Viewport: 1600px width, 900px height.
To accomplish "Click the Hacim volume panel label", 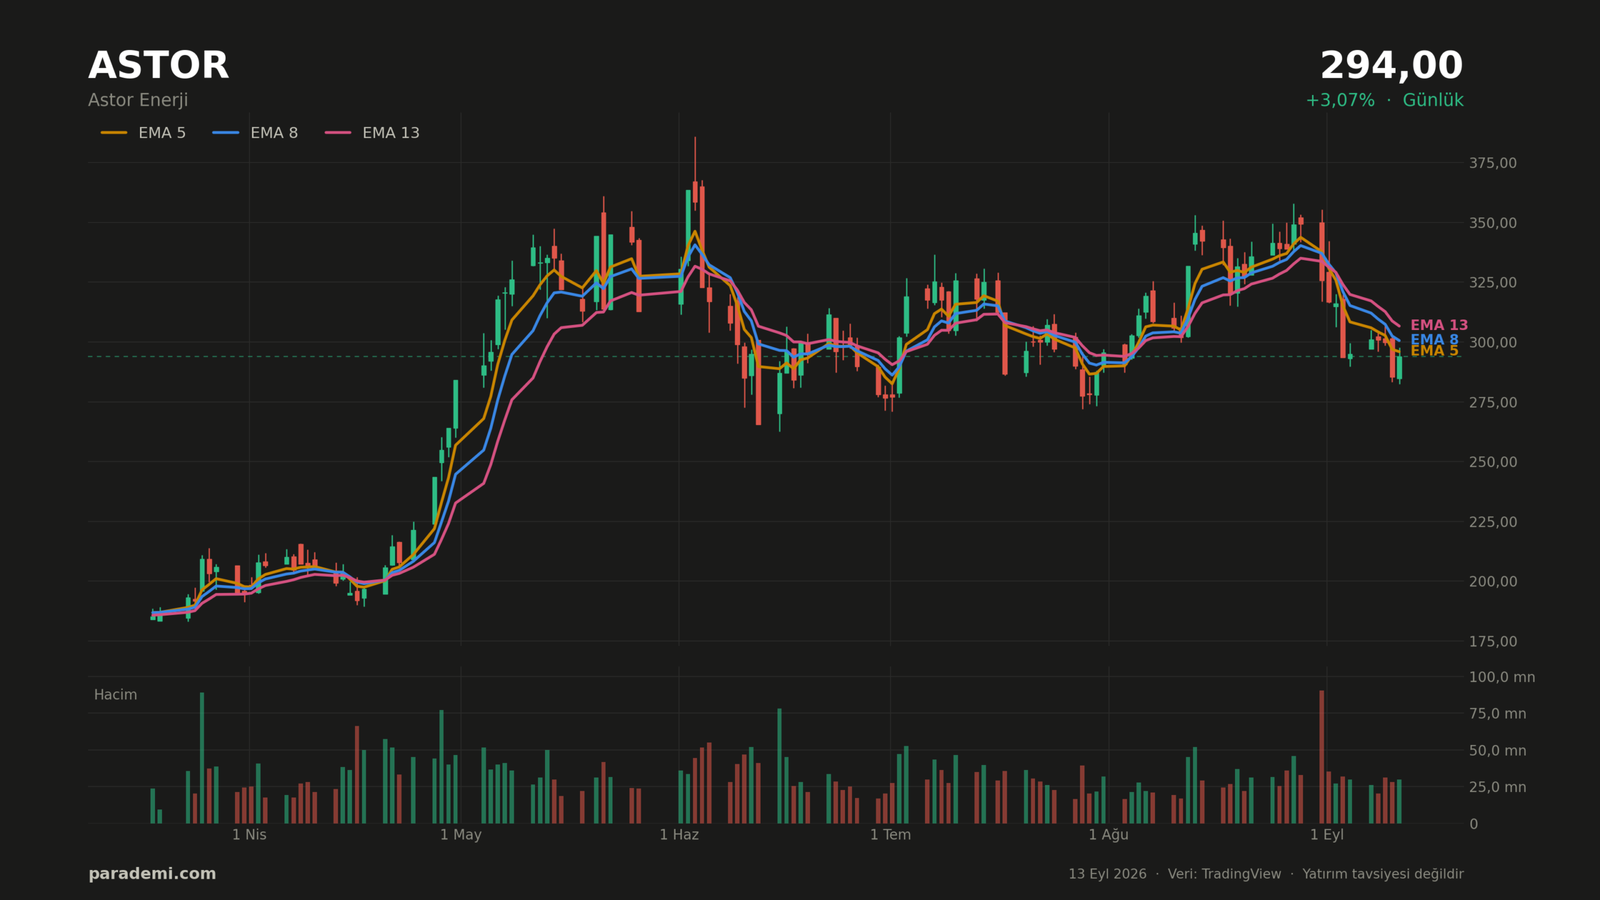I will pyautogui.click(x=115, y=695).
